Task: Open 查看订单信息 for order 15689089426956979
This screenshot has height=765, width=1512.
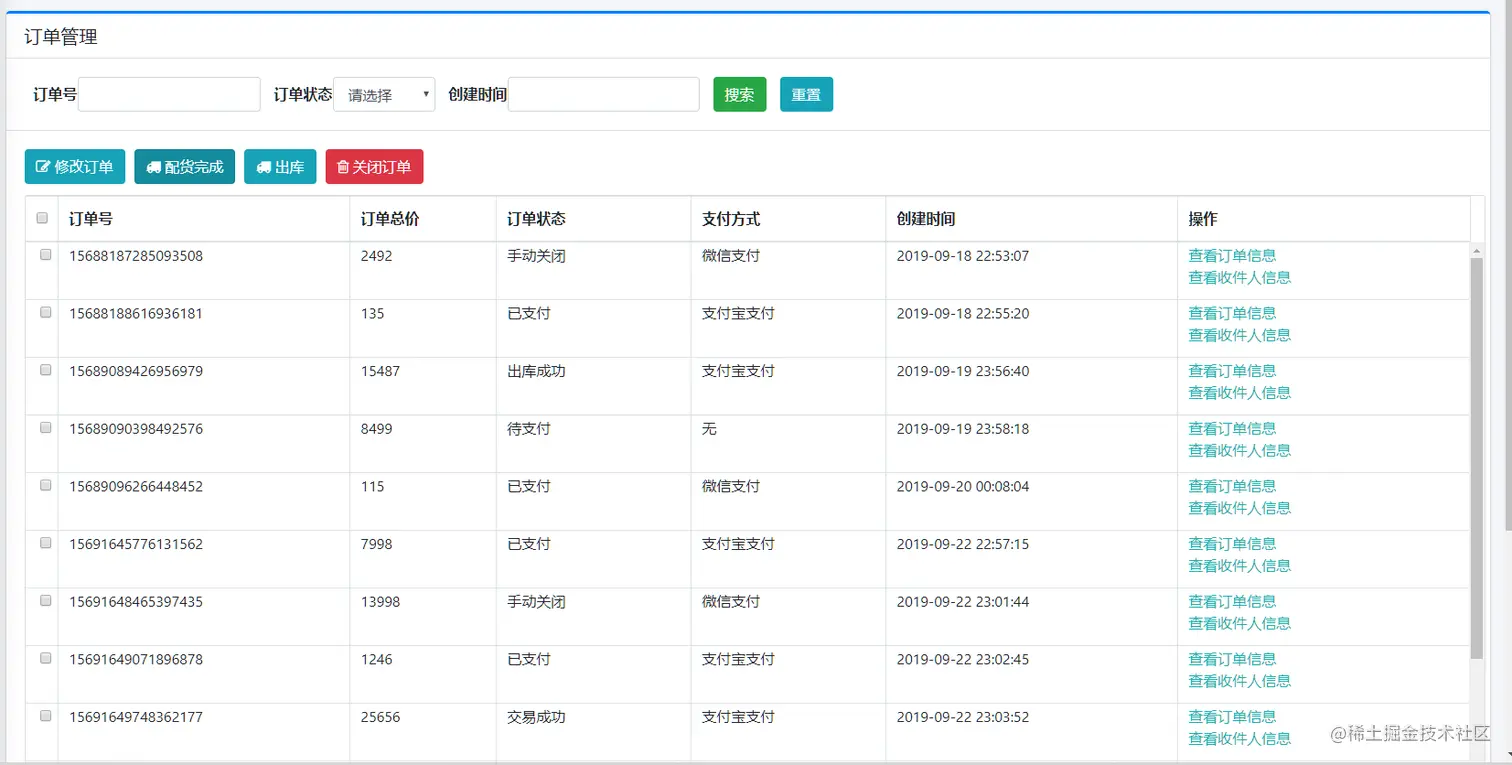Action: coord(1232,371)
